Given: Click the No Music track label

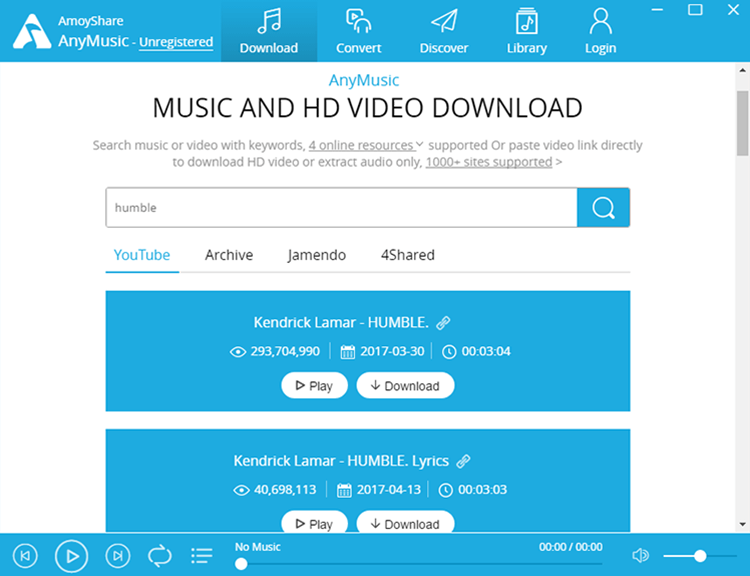Looking at the screenshot, I should click(258, 547).
